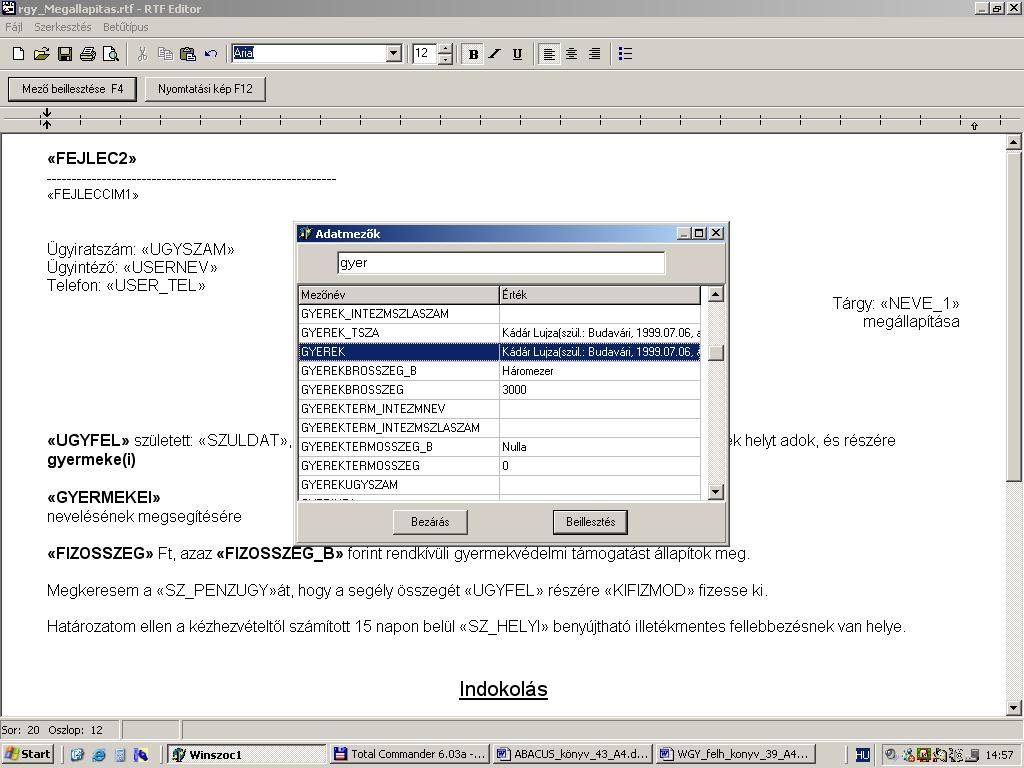The width and height of the screenshot is (1024, 768).
Task: Click the «GYERMEKEI» field in the document
Action: pyautogui.click(x=104, y=498)
